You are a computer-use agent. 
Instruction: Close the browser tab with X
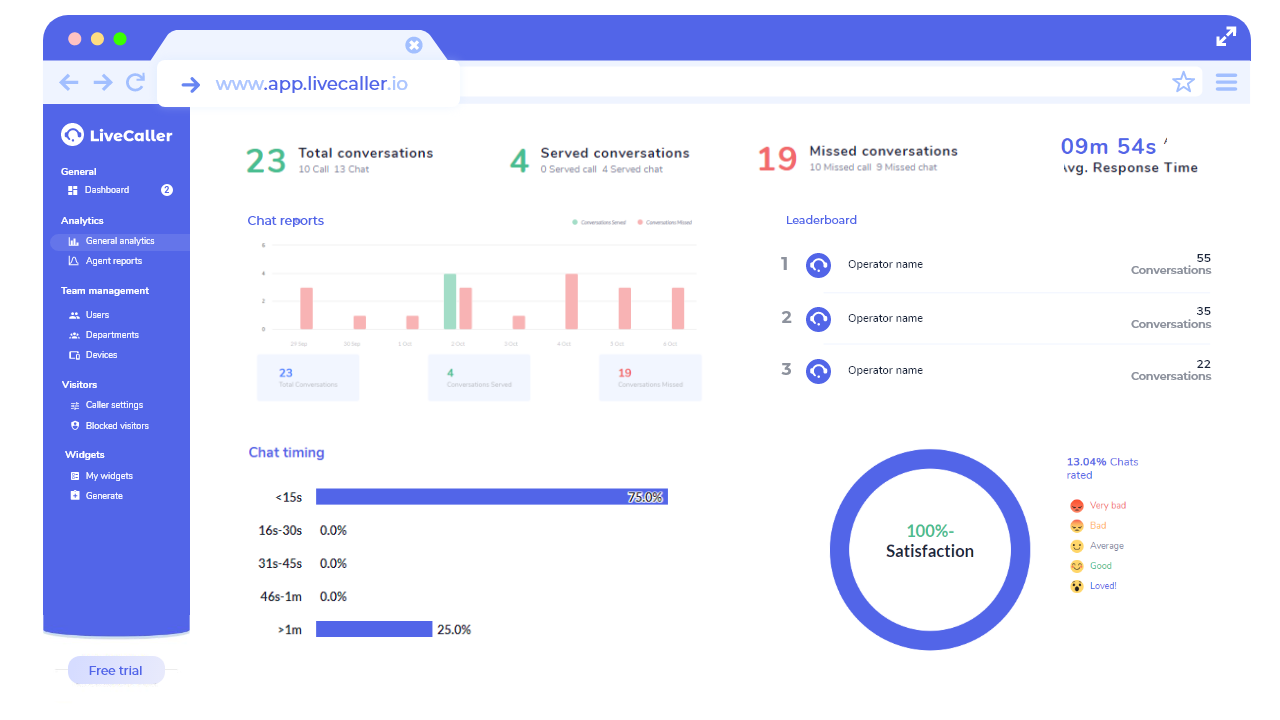(x=414, y=45)
